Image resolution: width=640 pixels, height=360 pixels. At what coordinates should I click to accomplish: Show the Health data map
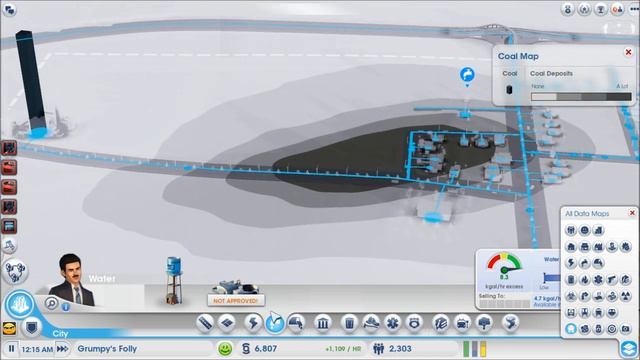[598, 280]
